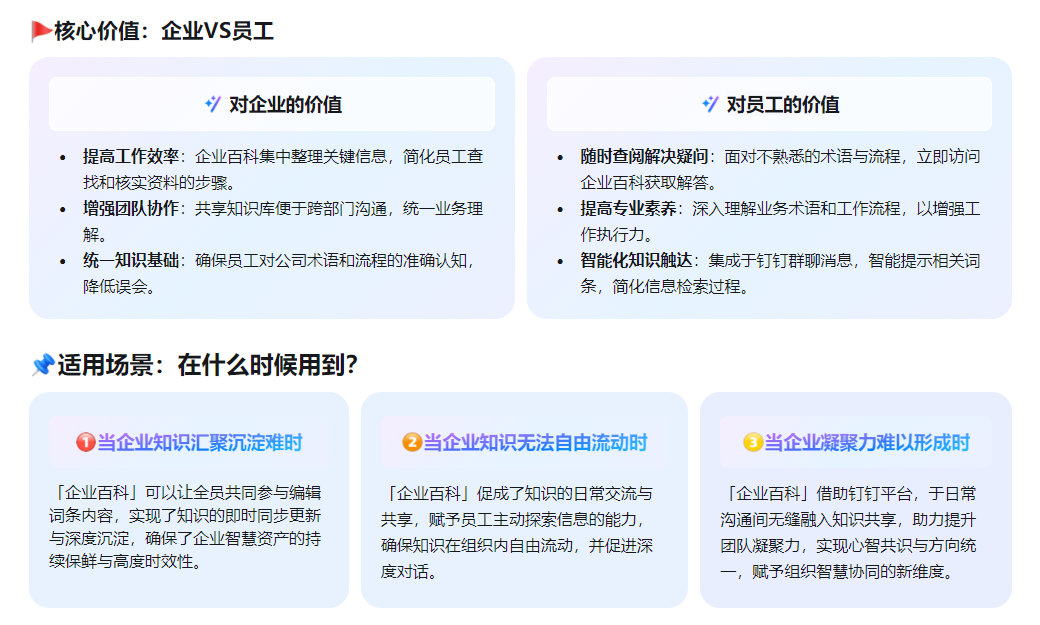The height and width of the screenshot is (625, 1040).
Task: Click the red flag icon beside 核心价值
Action: tap(42, 31)
